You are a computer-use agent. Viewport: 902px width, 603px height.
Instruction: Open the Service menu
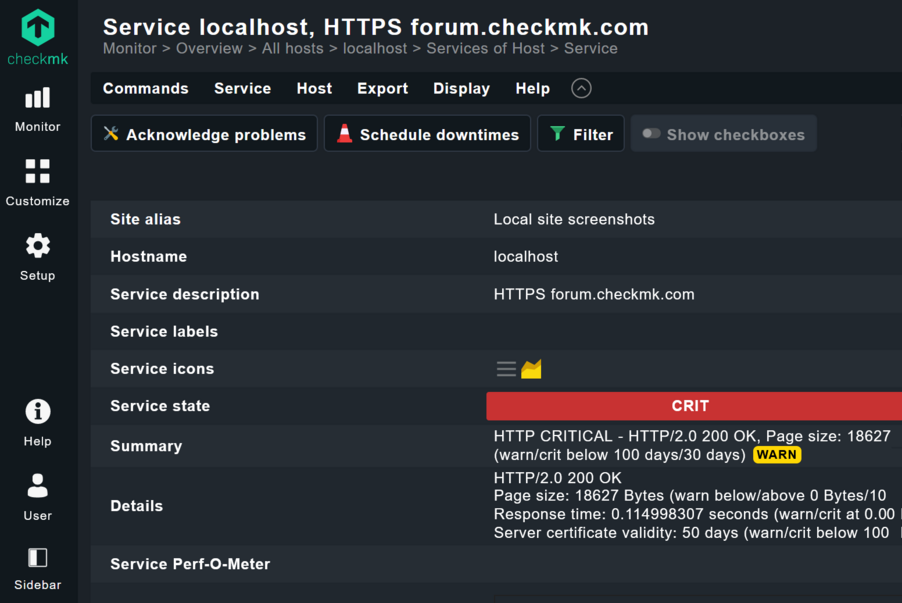242,88
